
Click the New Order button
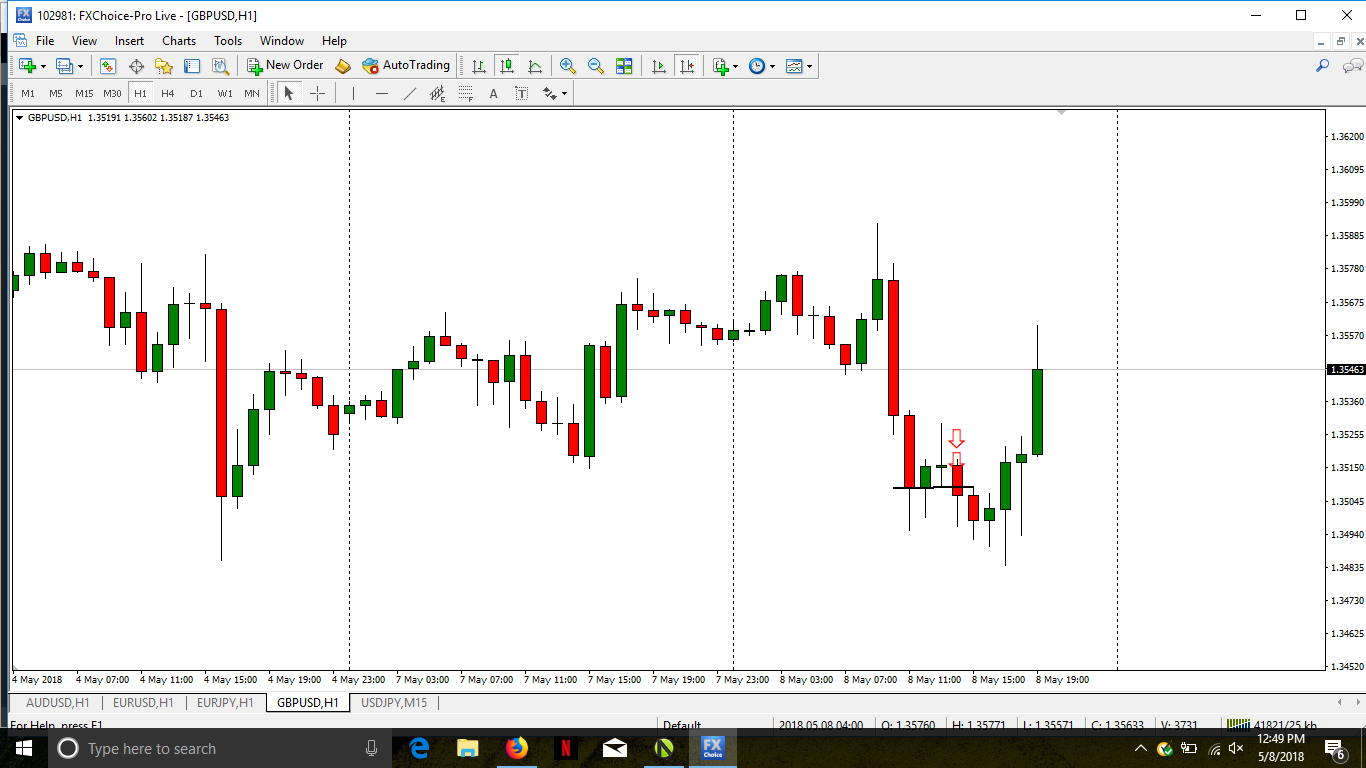pyautogui.click(x=286, y=66)
